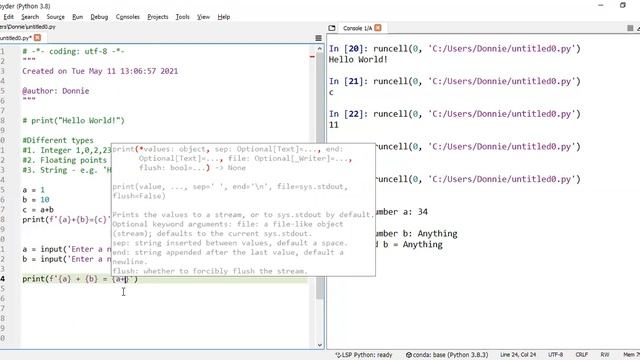Image resolution: width=640 pixels, height=360 pixels.
Task: Open the editor options hamburger menu
Action: click(319, 38)
